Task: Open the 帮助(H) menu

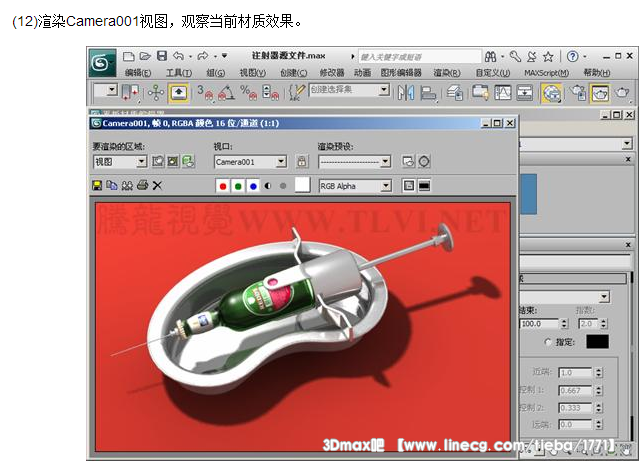Action: (597, 73)
